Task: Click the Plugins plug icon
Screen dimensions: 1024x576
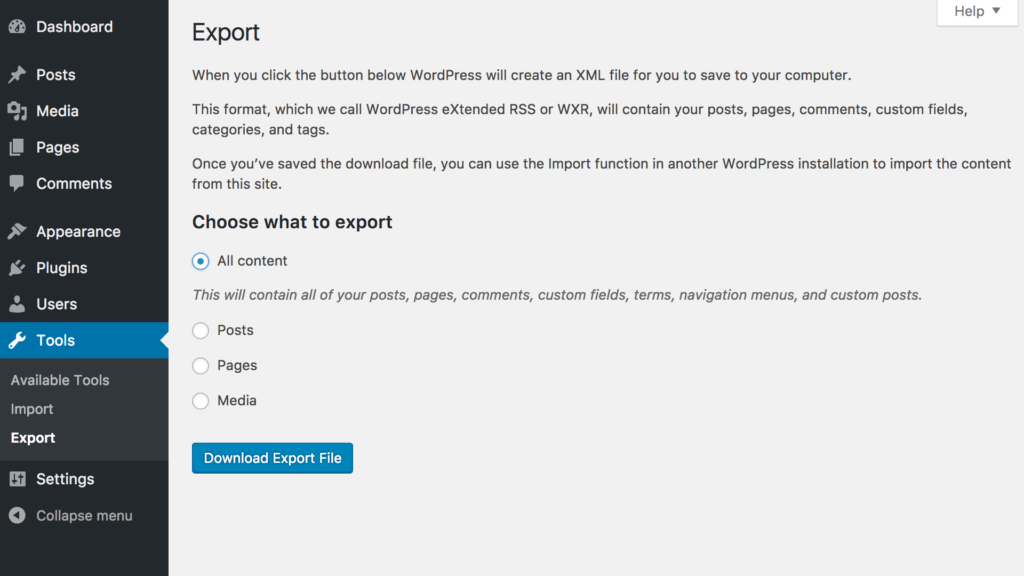Action: pyautogui.click(x=17, y=268)
